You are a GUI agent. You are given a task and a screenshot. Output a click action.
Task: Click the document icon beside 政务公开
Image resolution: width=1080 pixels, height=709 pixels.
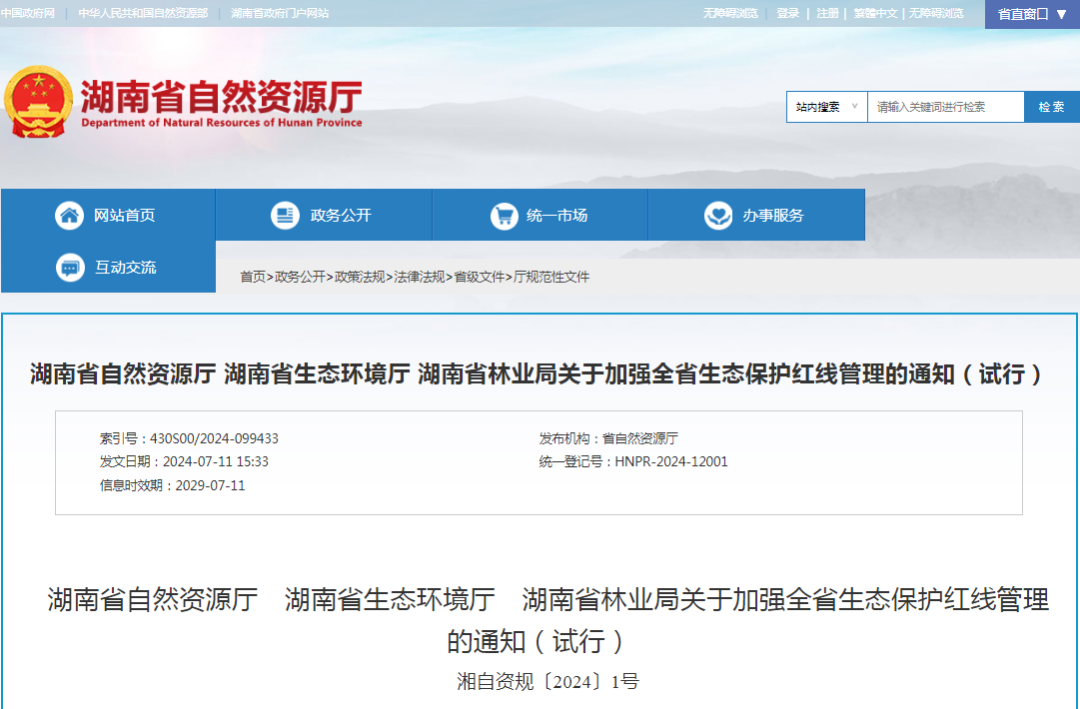click(285, 215)
